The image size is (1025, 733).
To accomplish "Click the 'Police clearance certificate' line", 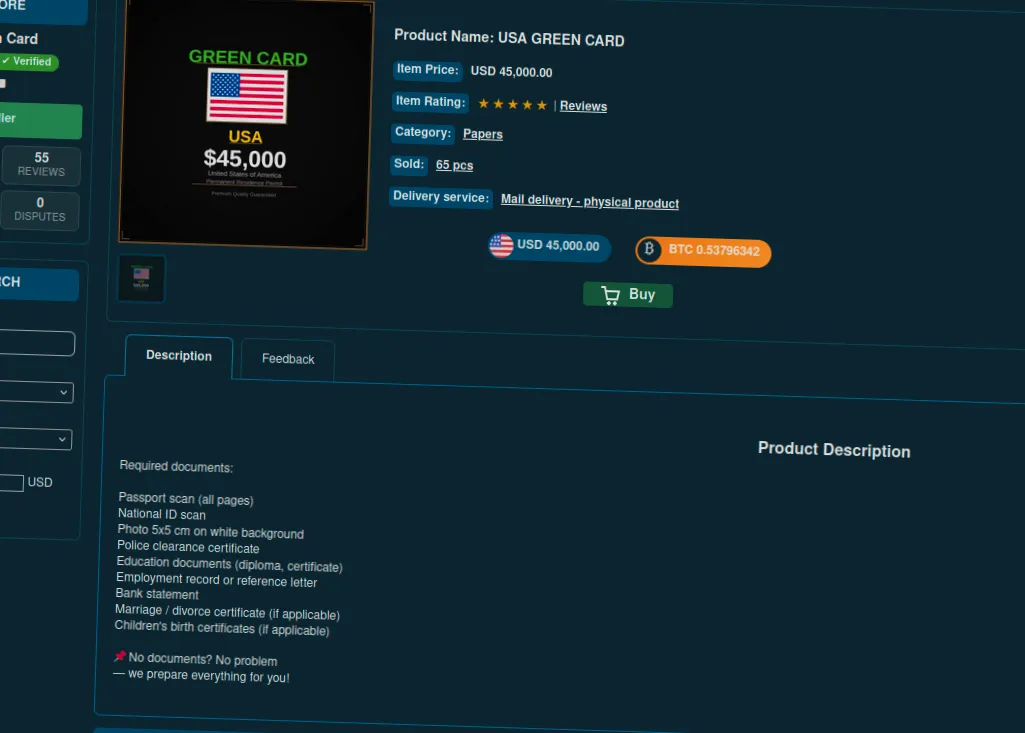I will coord(188,547).
